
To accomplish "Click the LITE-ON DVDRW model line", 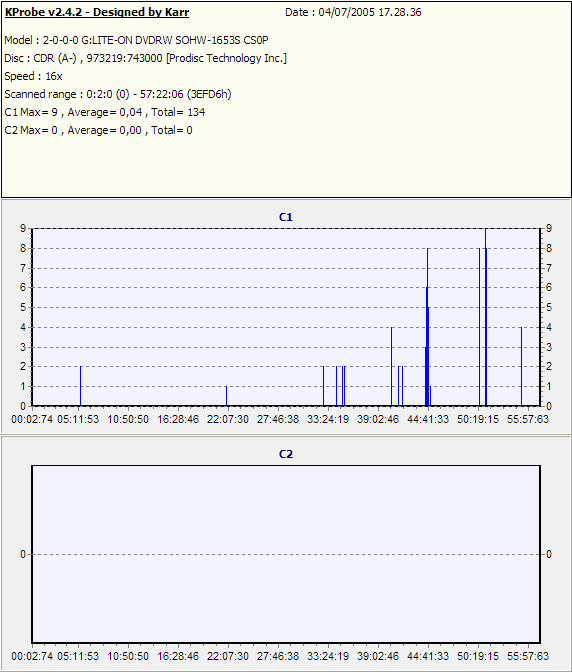I will (136, 40).
